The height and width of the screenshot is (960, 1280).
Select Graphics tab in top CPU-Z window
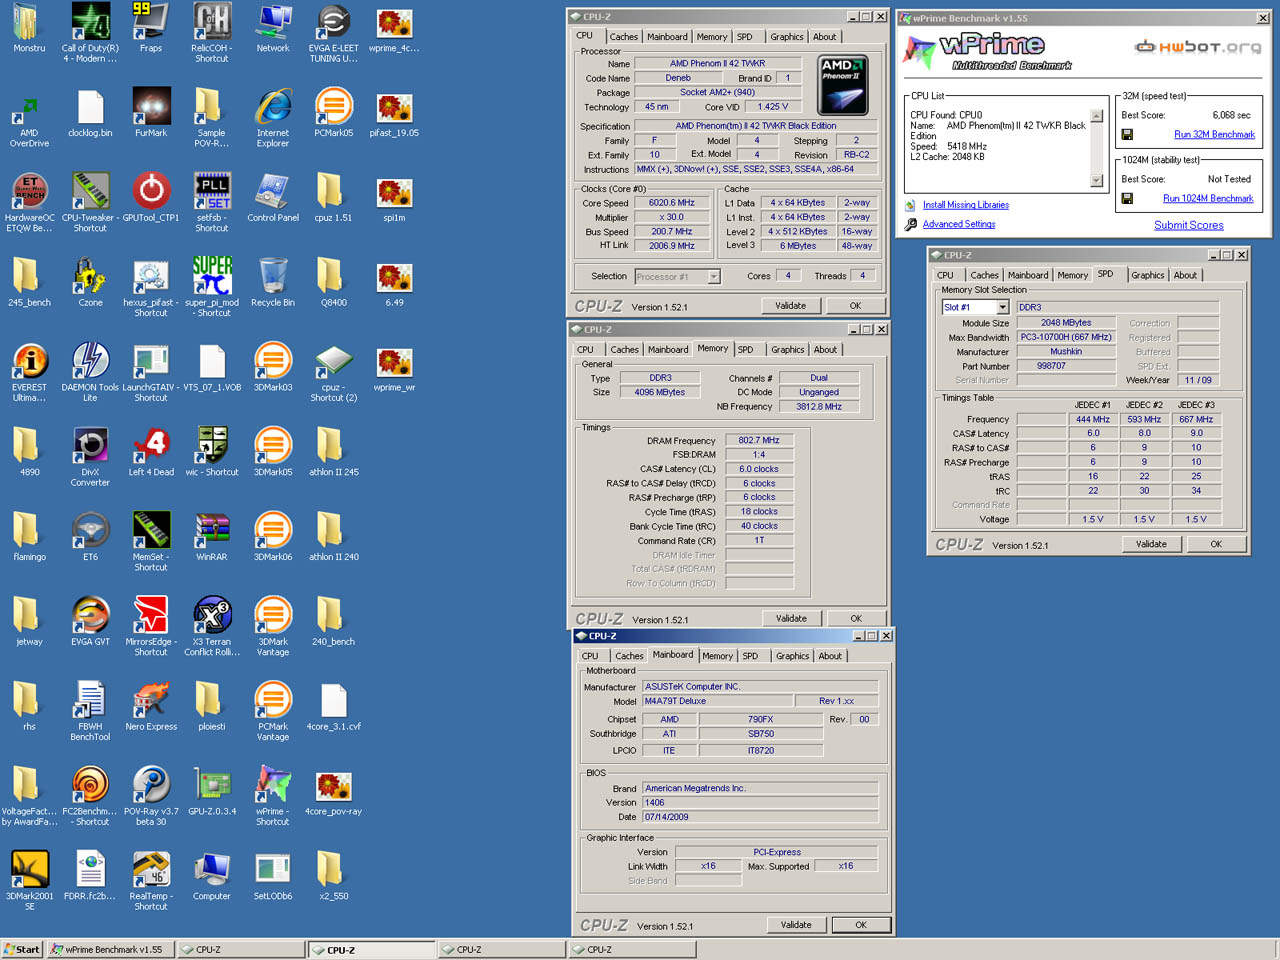tap(786, 37)
